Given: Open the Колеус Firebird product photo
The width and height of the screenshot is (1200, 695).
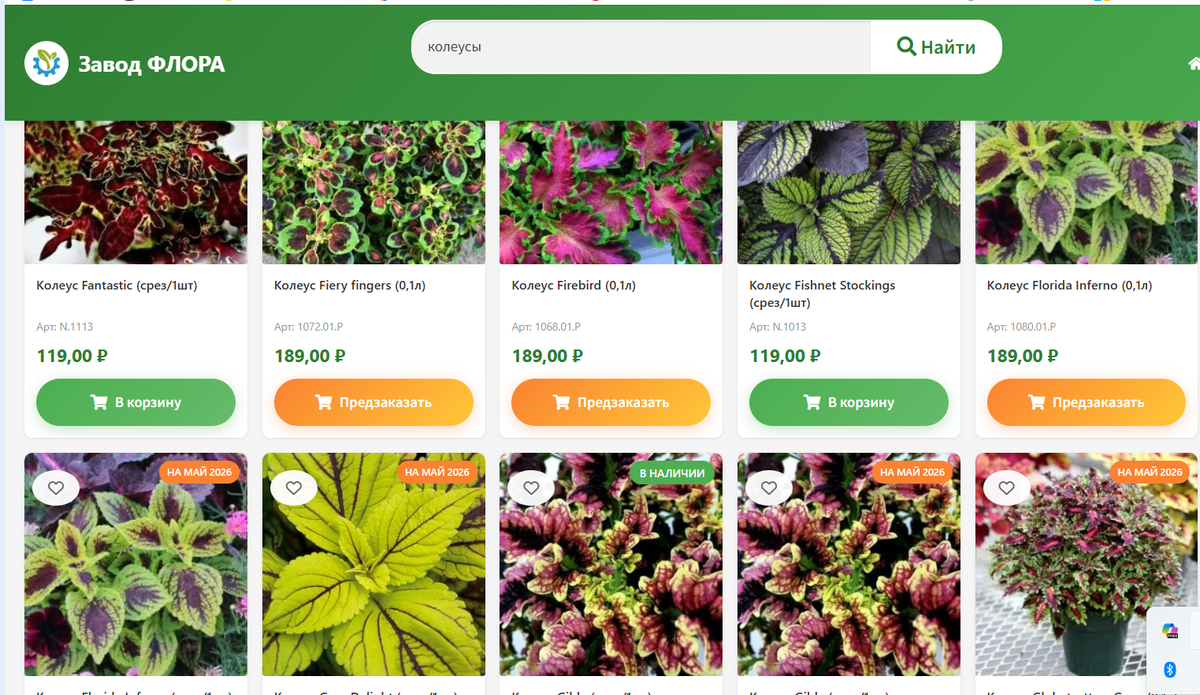Looking at the screenshot, I should tap(611, 192).
